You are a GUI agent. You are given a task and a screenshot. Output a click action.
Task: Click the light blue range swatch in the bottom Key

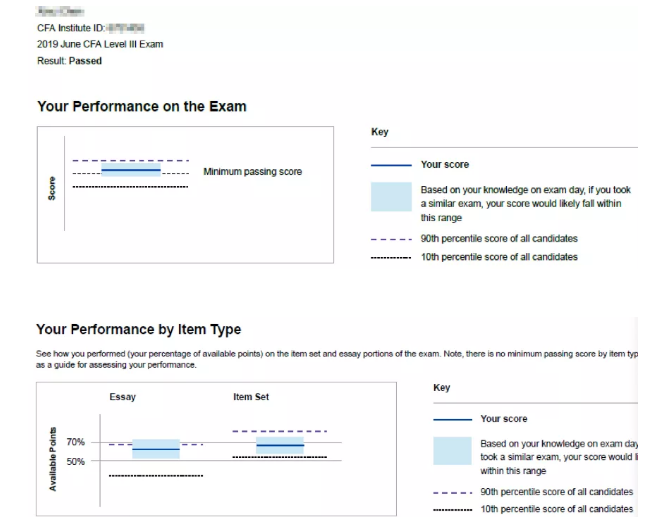coord(451,450)
